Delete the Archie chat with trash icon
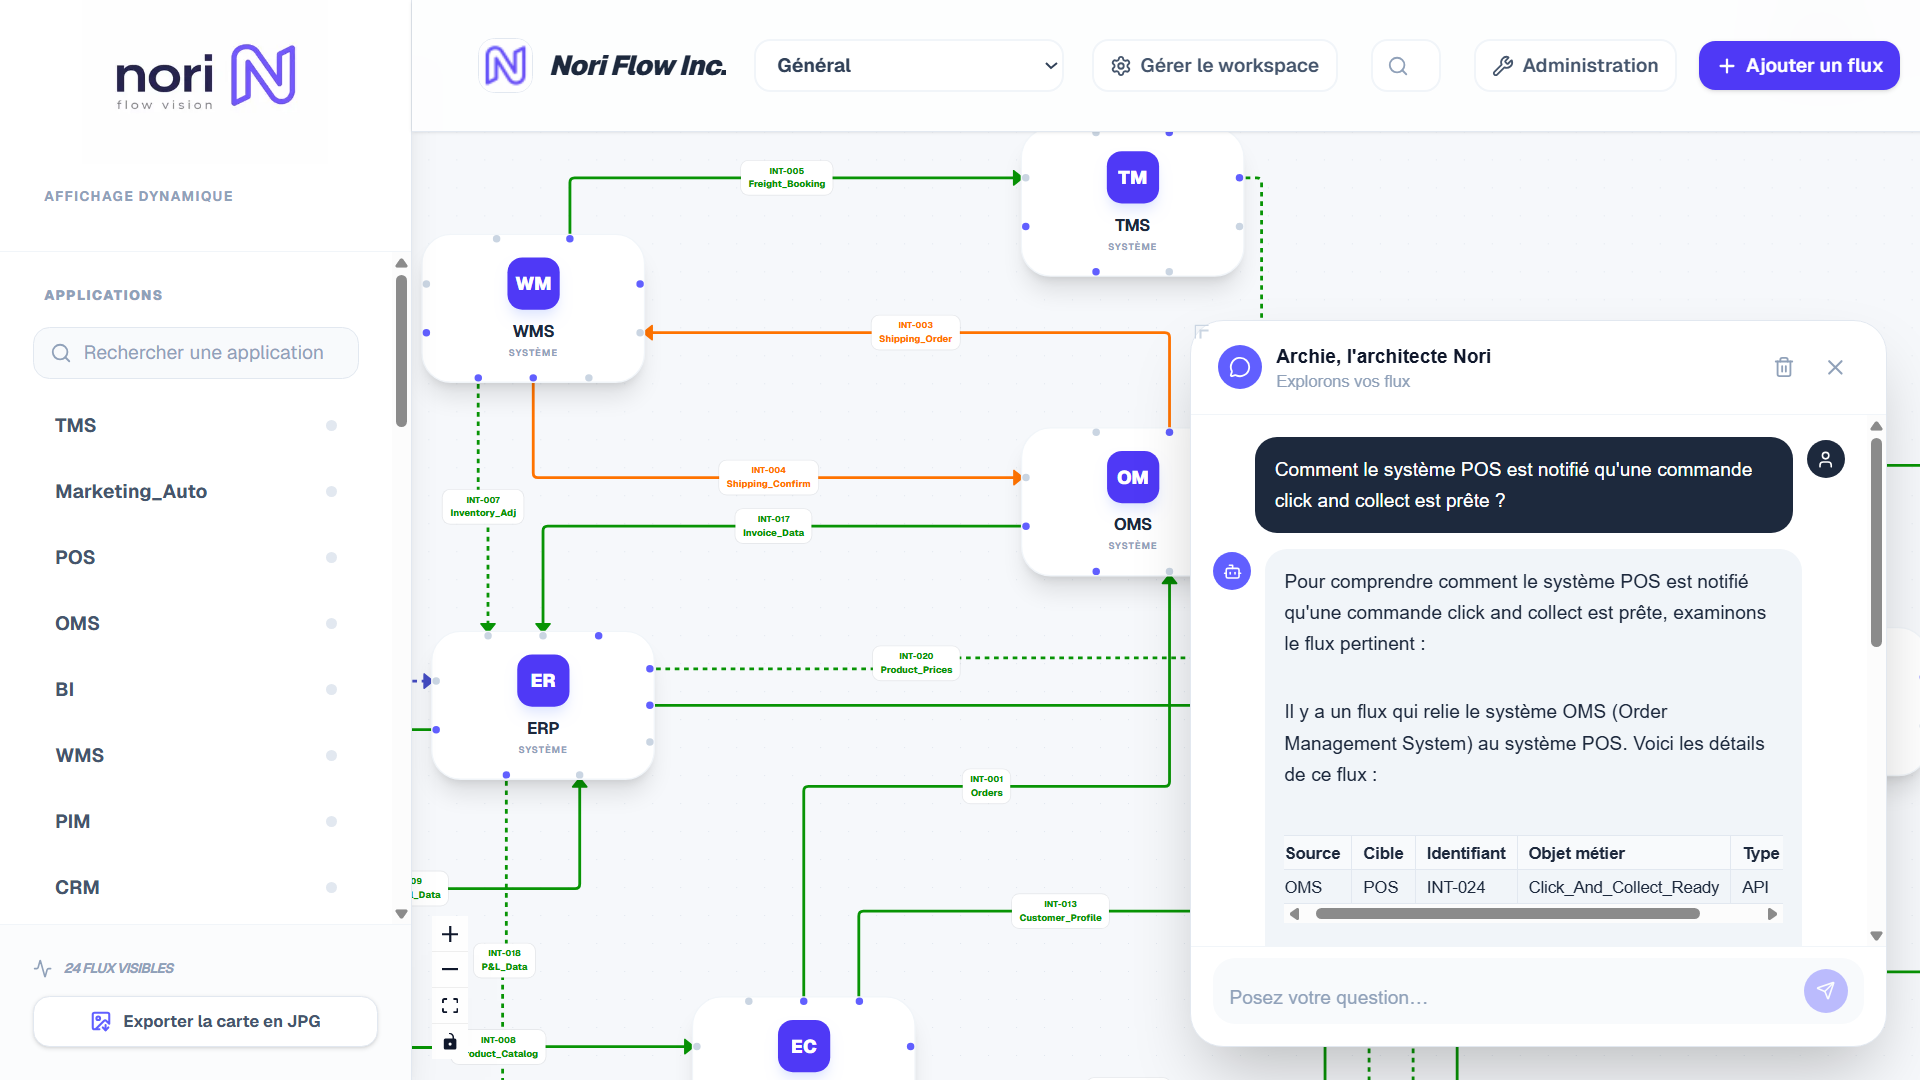Screen dimensions: 1920x1080 (x=1783, y=367)
